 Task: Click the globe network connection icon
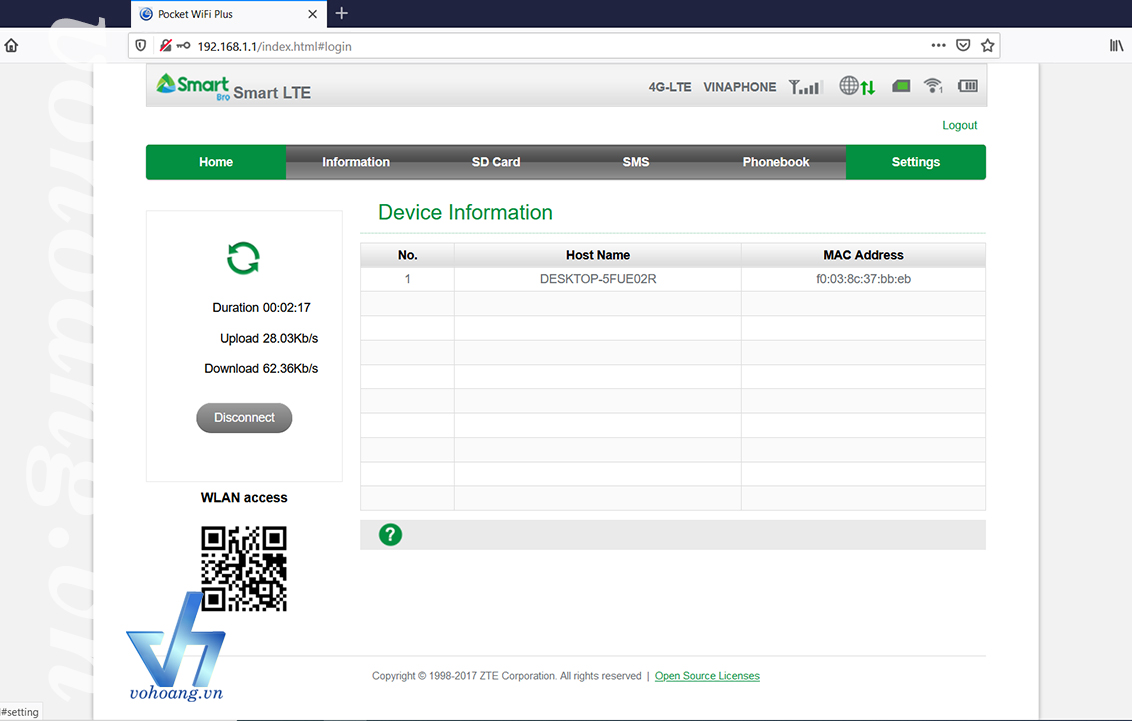point(857,86)
